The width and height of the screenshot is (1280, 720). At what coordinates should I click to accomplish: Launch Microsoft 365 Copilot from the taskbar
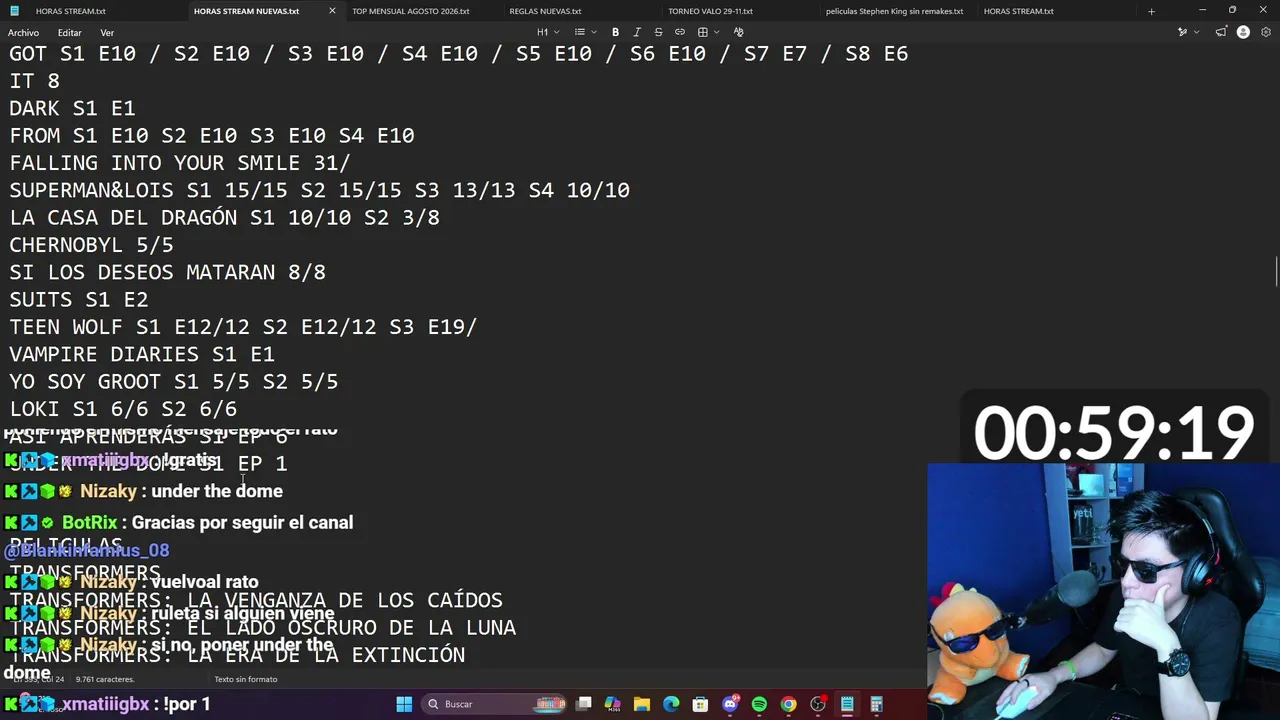613,704
